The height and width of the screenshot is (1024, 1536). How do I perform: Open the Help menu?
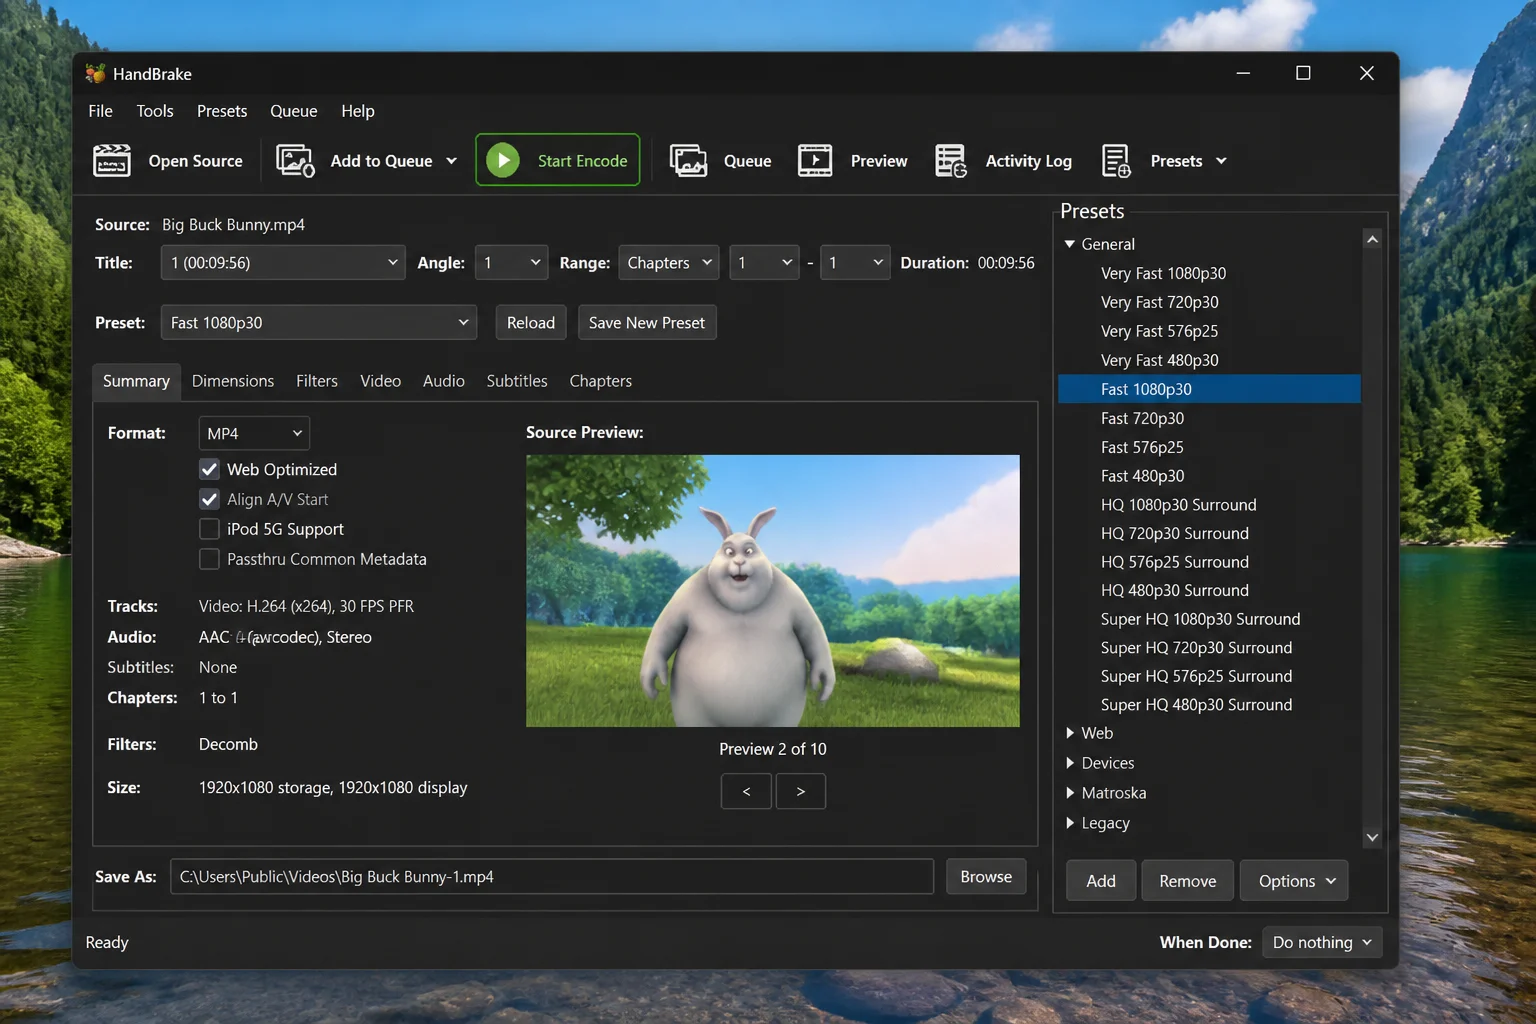tap(358, 111)
